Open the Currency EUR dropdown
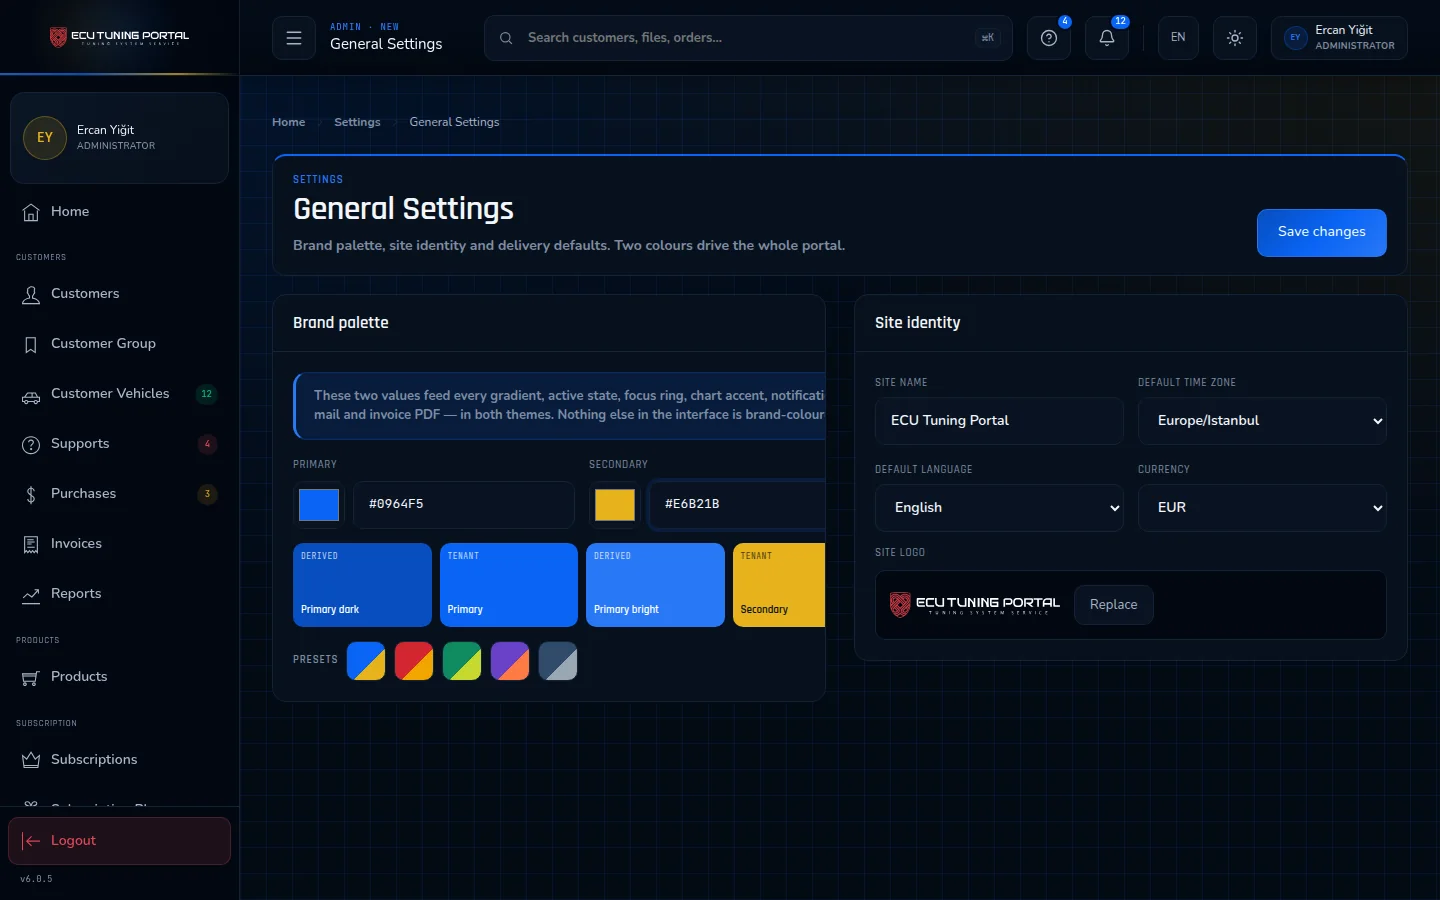Viewport: 1440px width, 900px height. click(1262, 508)
